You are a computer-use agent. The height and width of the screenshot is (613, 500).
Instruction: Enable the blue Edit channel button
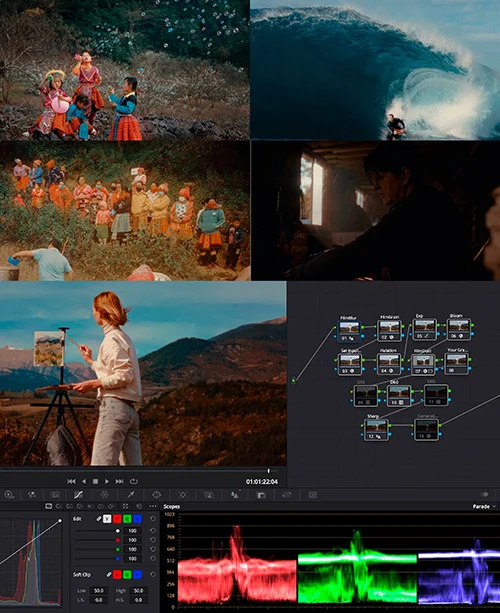coord(137,519)
